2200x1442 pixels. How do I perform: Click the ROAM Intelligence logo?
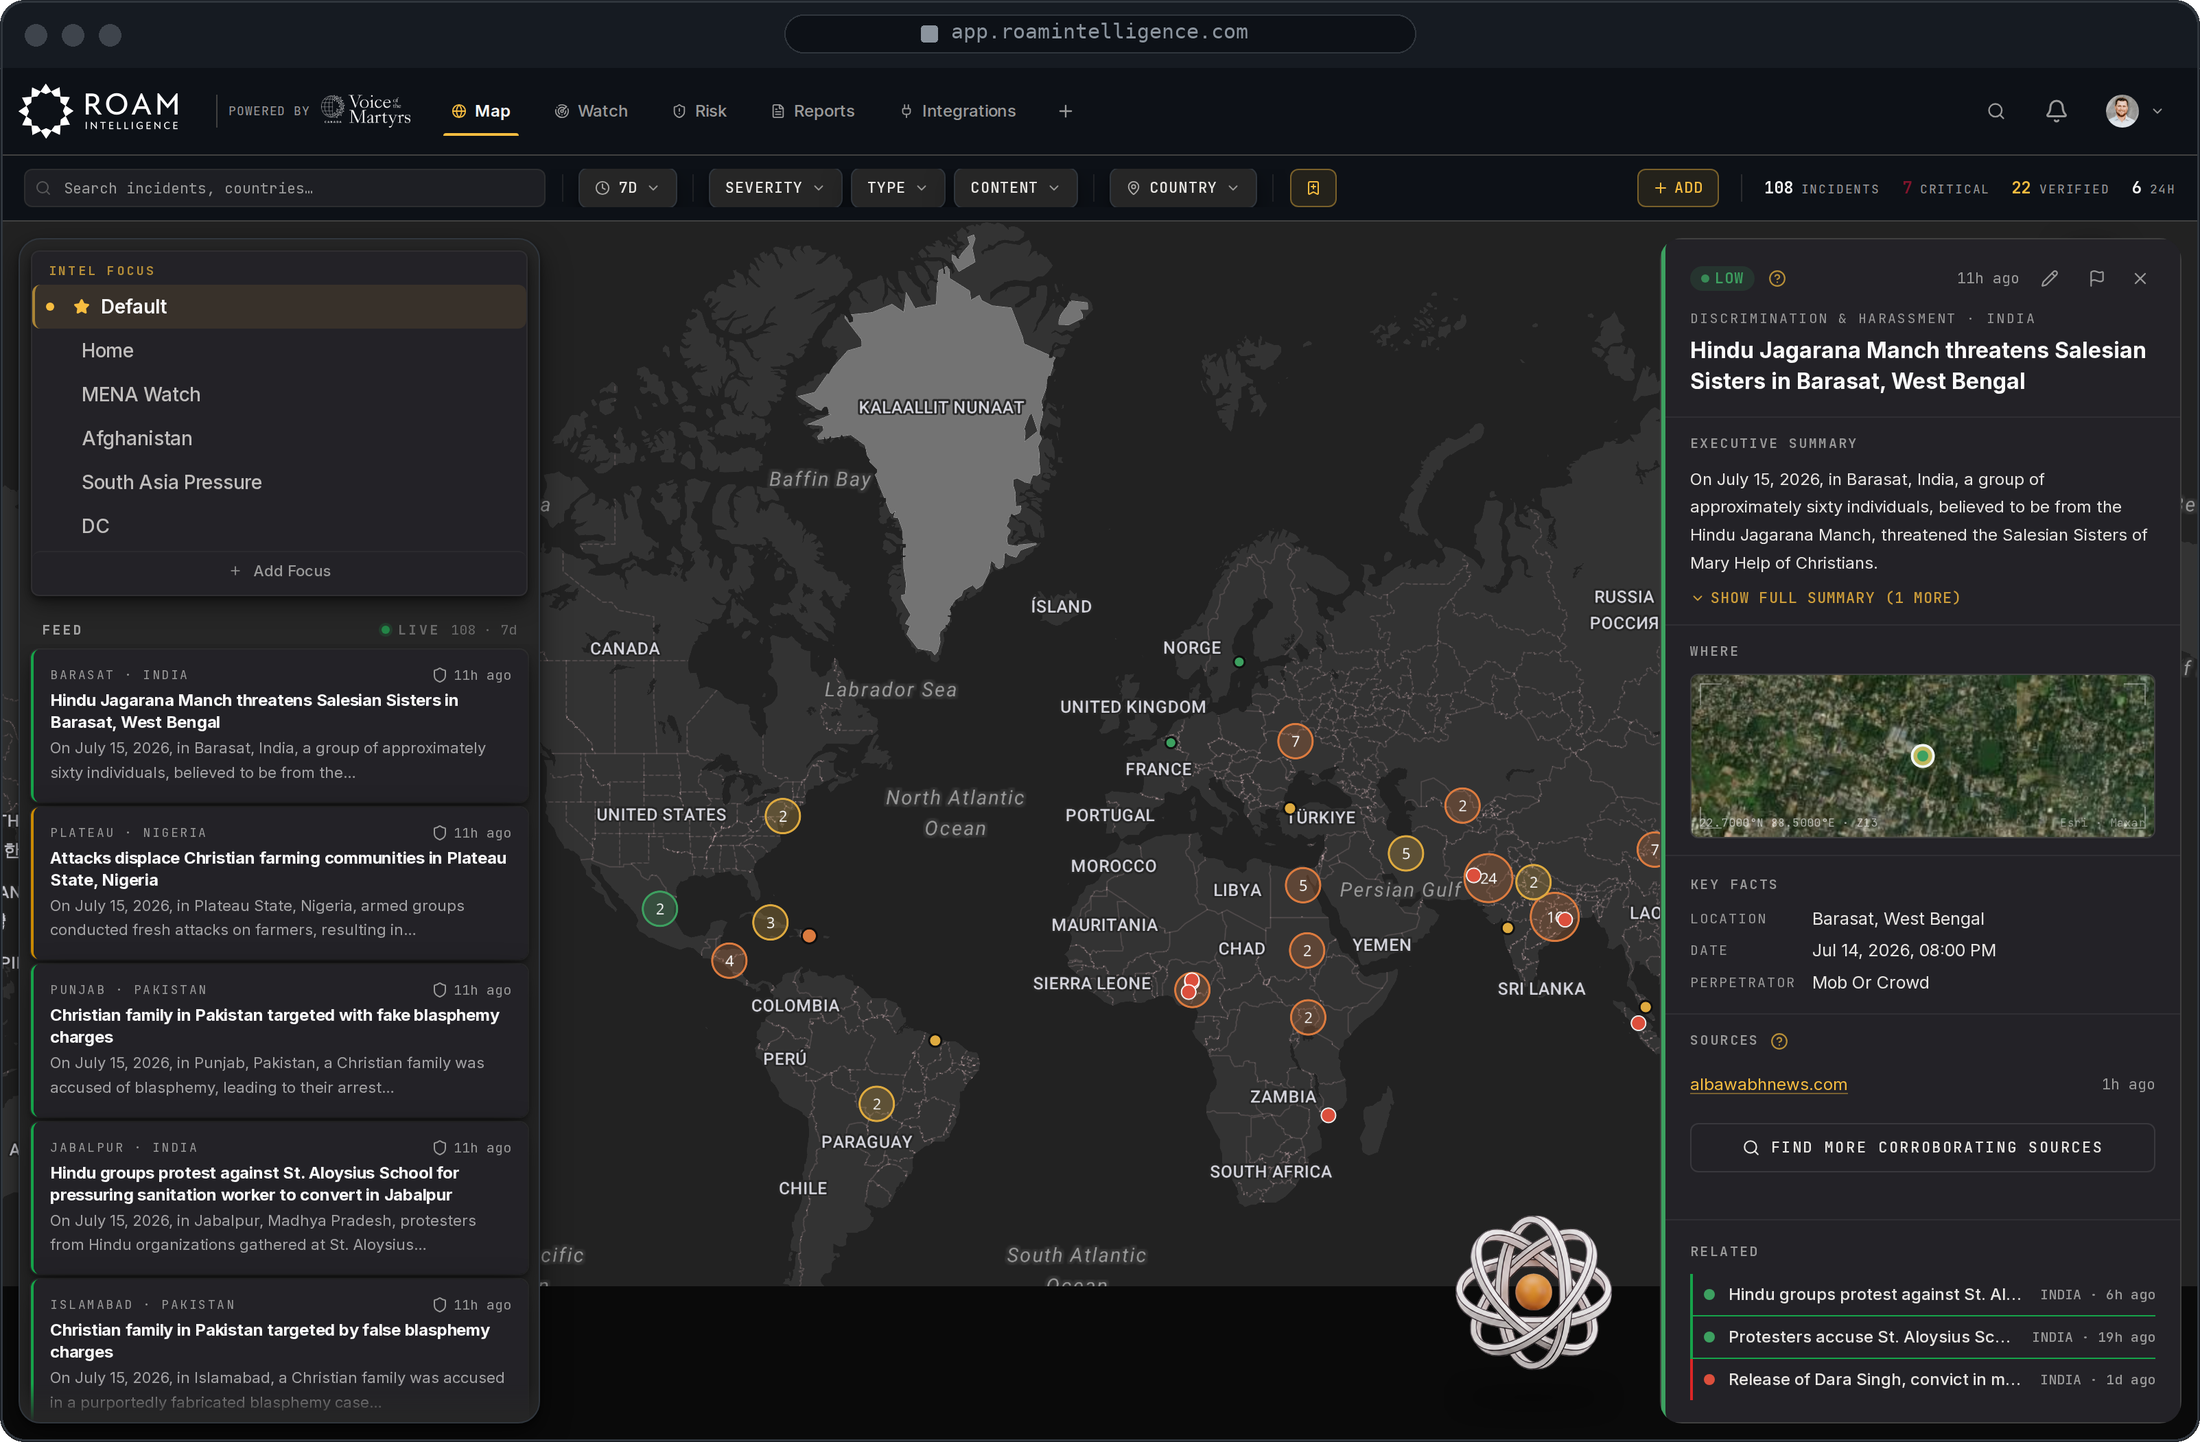click(100, 111)
